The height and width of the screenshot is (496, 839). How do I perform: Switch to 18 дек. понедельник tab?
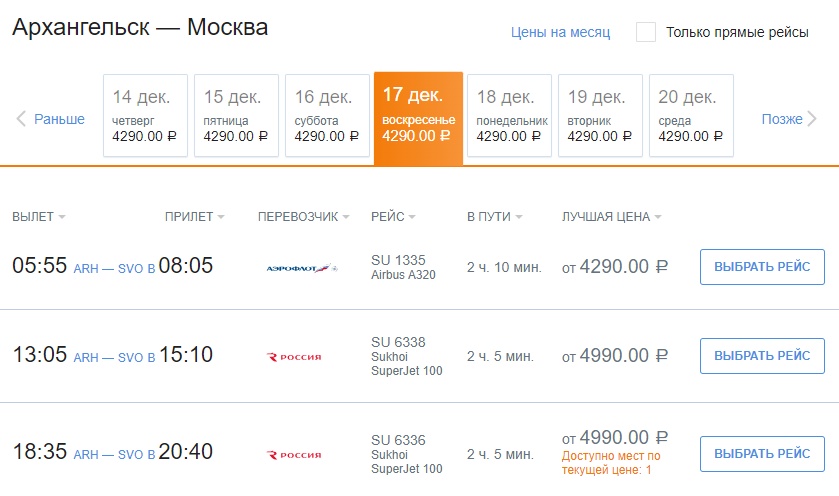point(509,115)
